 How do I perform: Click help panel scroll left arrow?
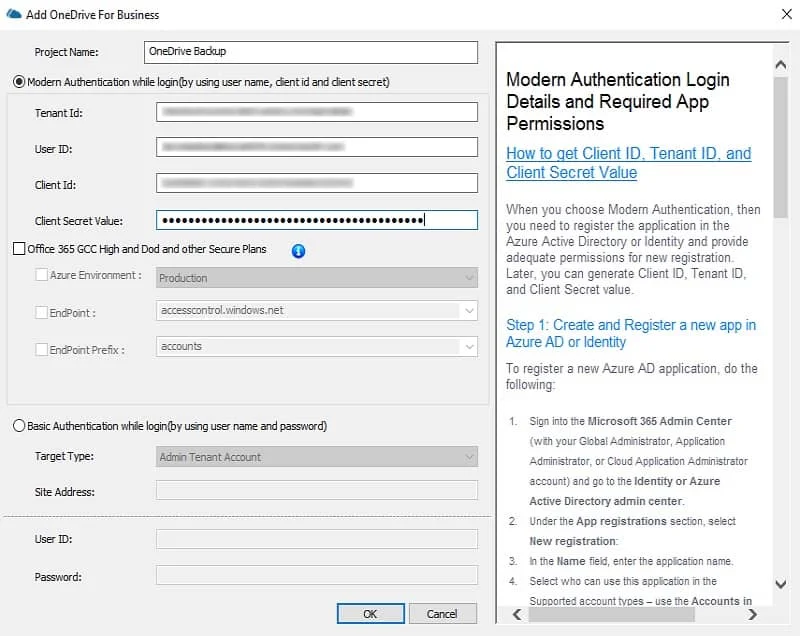[517, 614]
